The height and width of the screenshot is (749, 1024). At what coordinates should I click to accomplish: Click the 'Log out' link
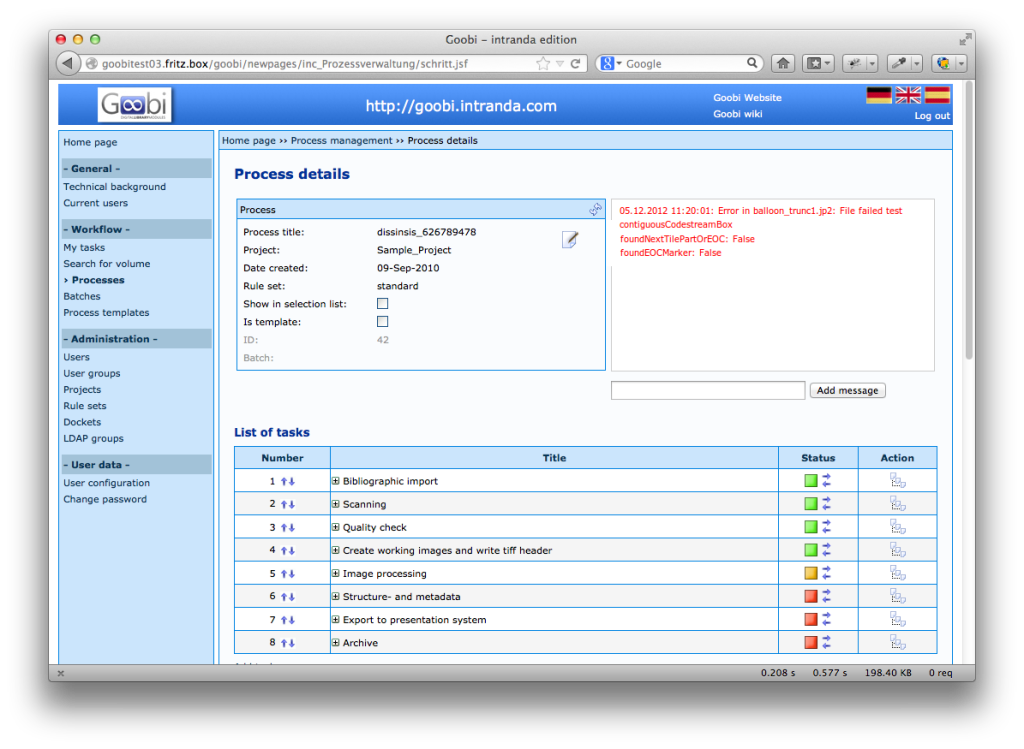pos(932,116)
